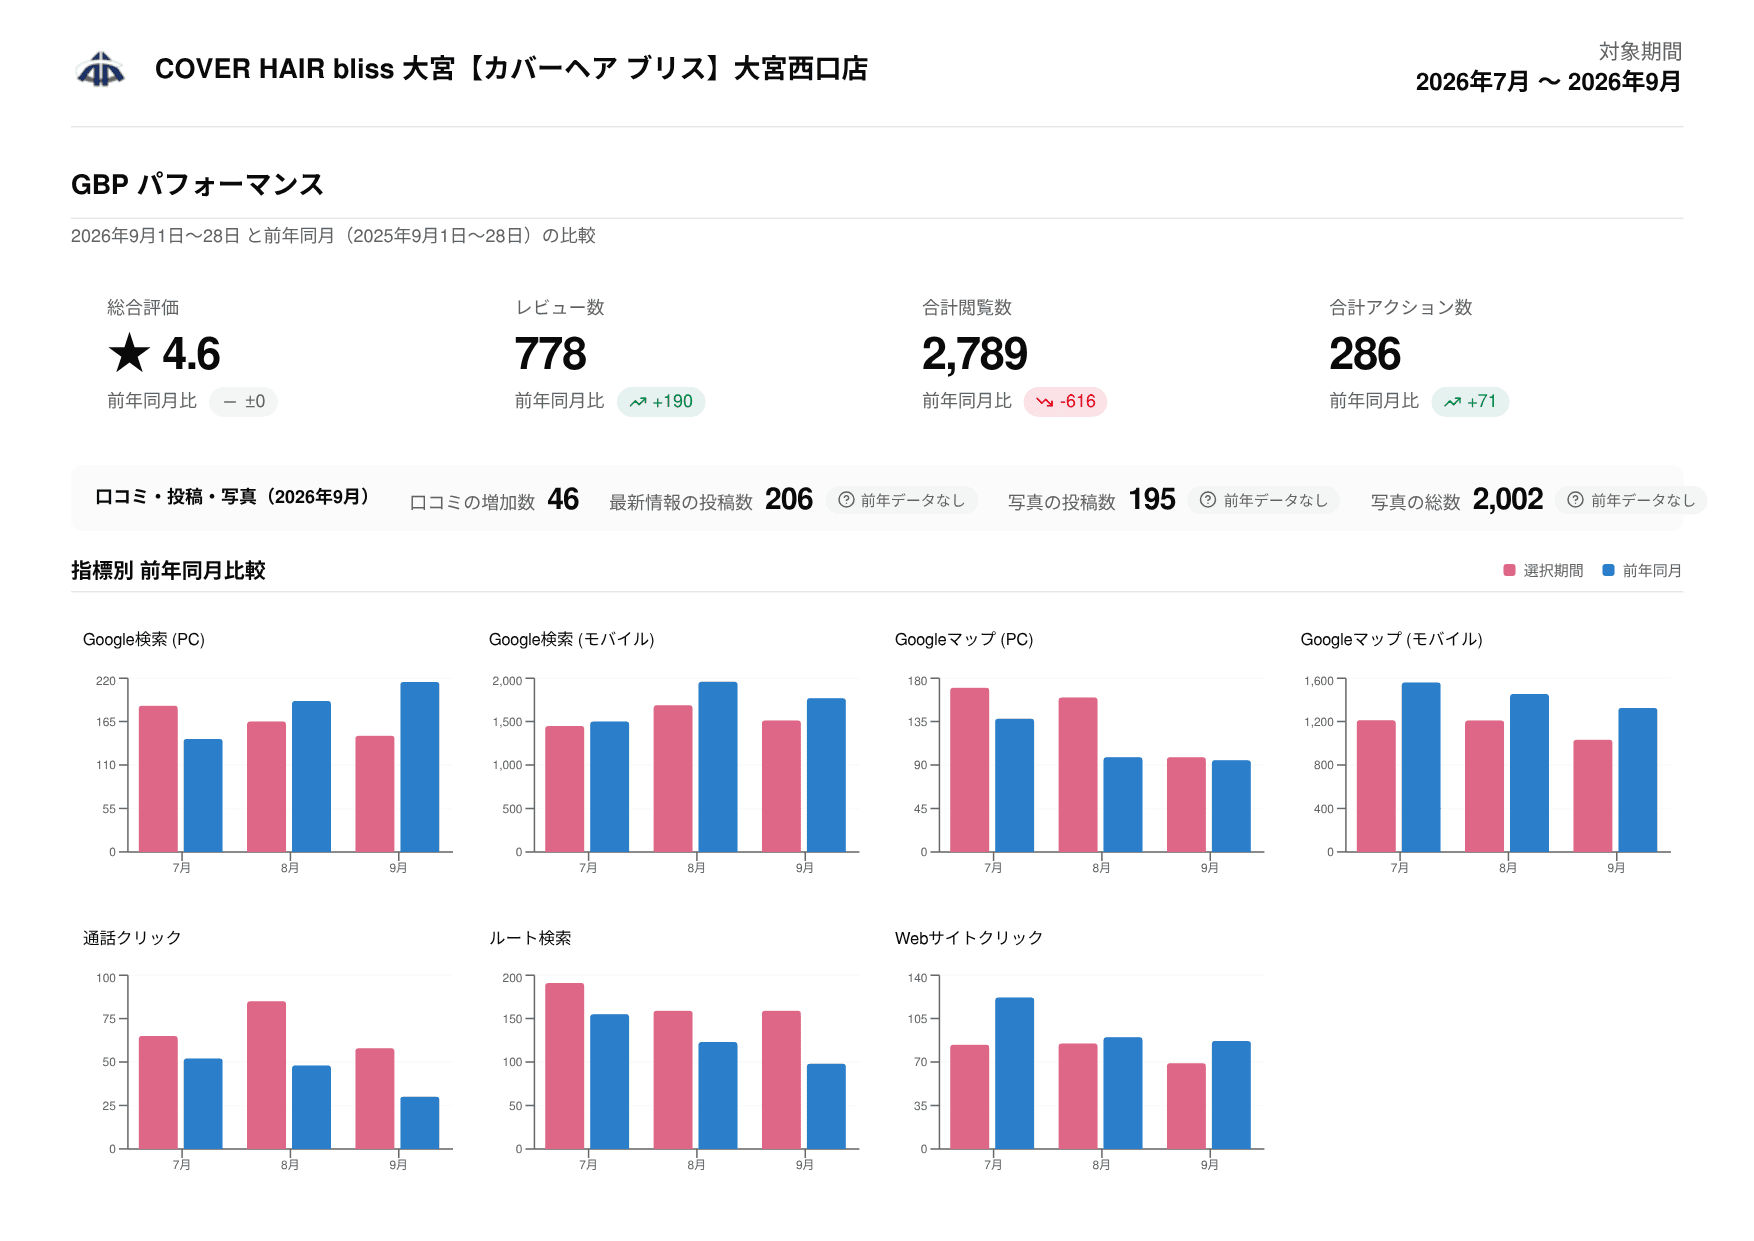Click the blue 7月 bar in Webサイトクリック chart
1754x1241 pixels.
(1015, 1073)
